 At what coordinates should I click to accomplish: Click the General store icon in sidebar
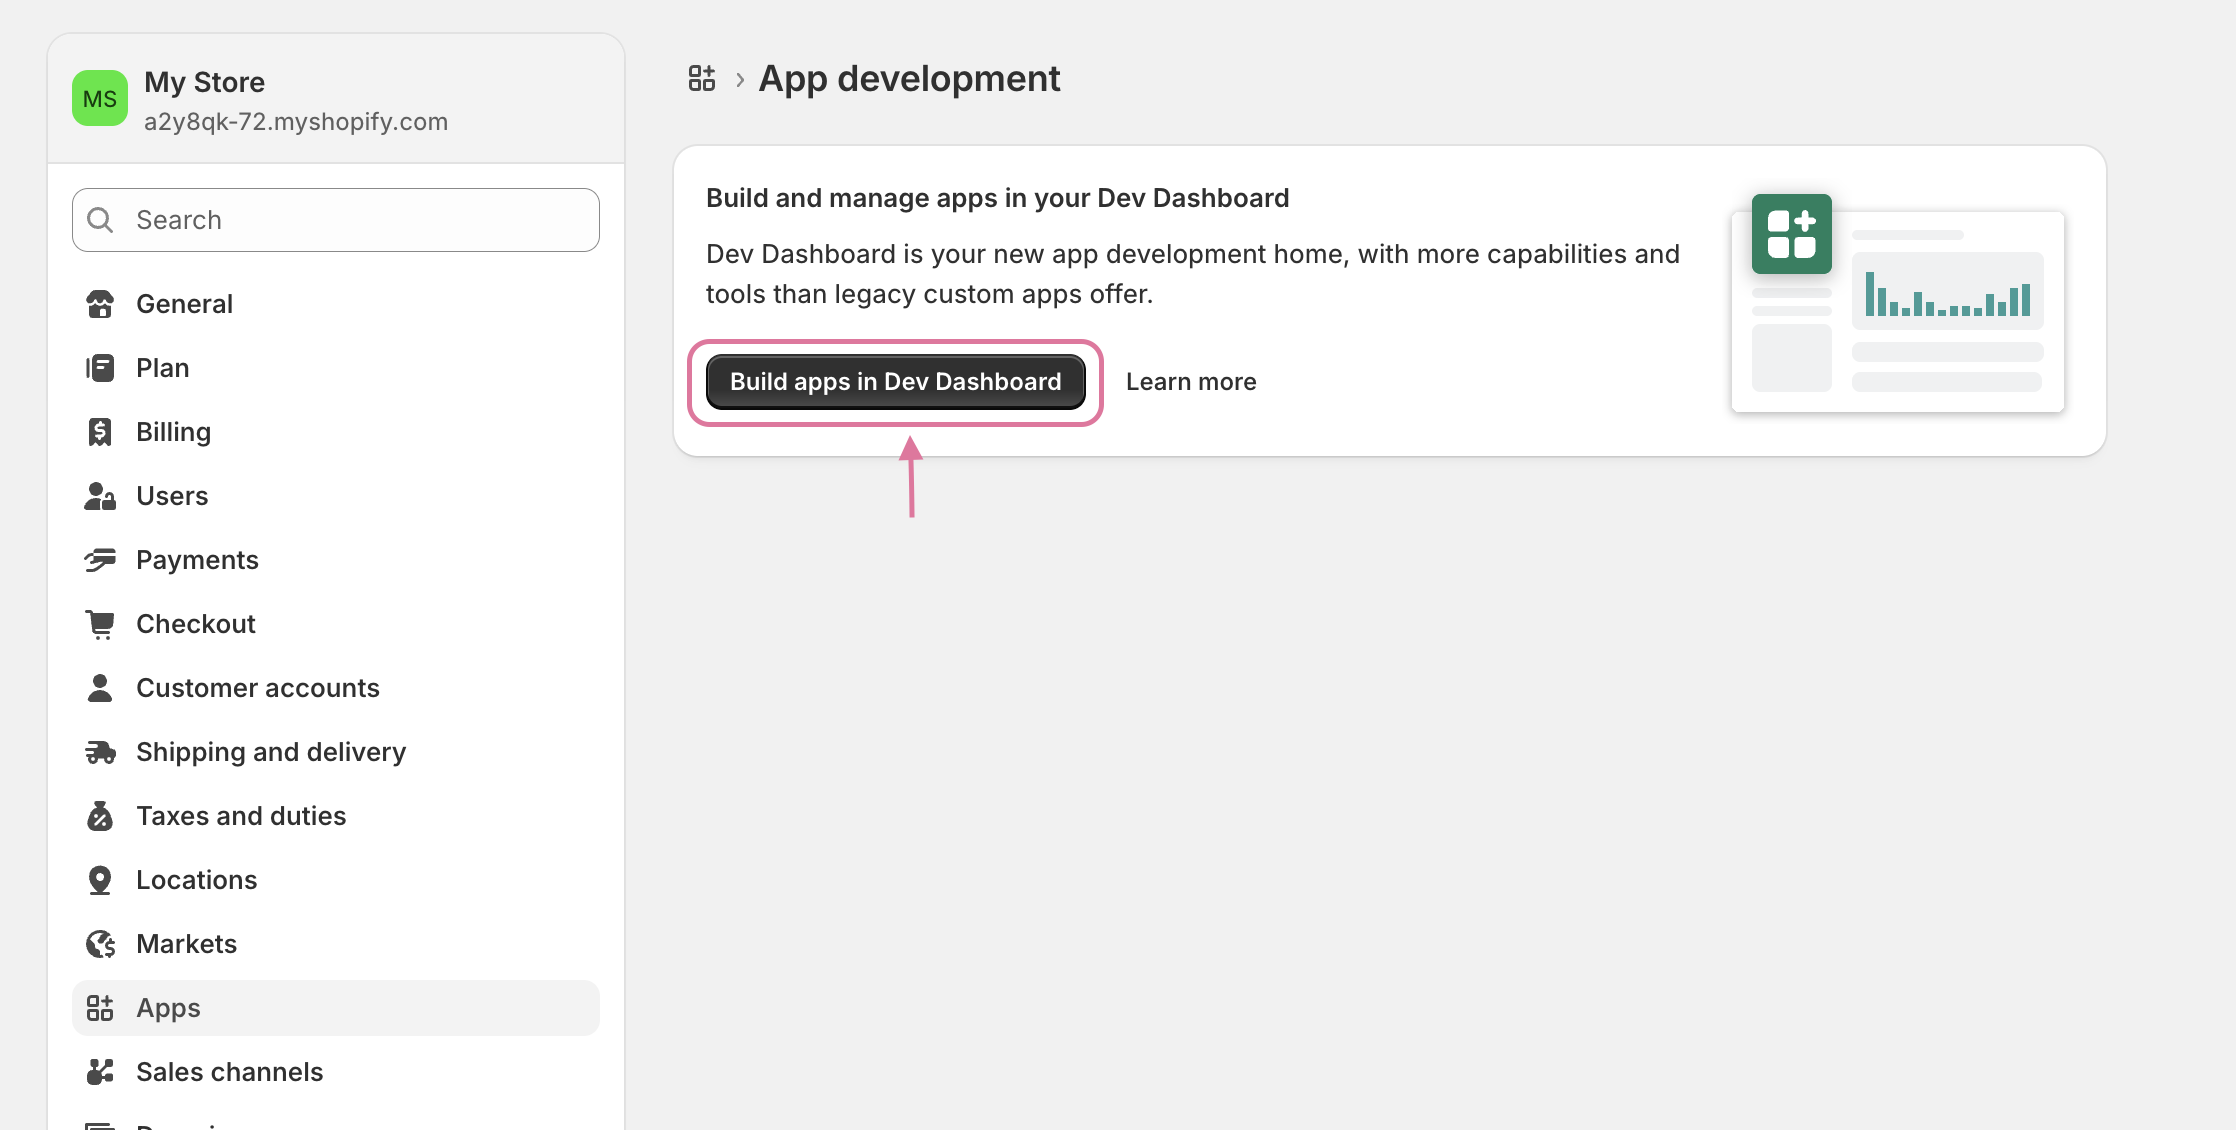coord(100,304)
